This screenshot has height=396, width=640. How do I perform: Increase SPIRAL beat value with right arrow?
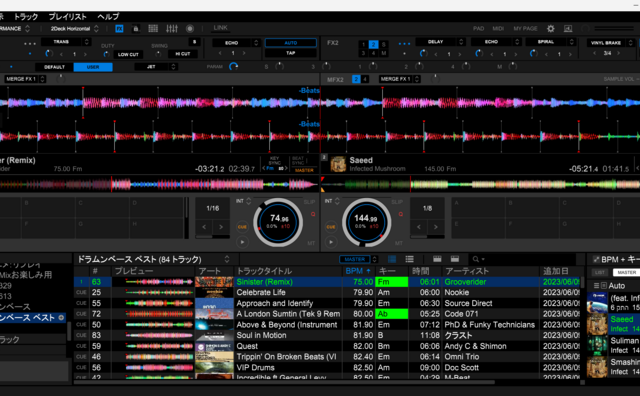pyautogui.click(x=570, y=54)
